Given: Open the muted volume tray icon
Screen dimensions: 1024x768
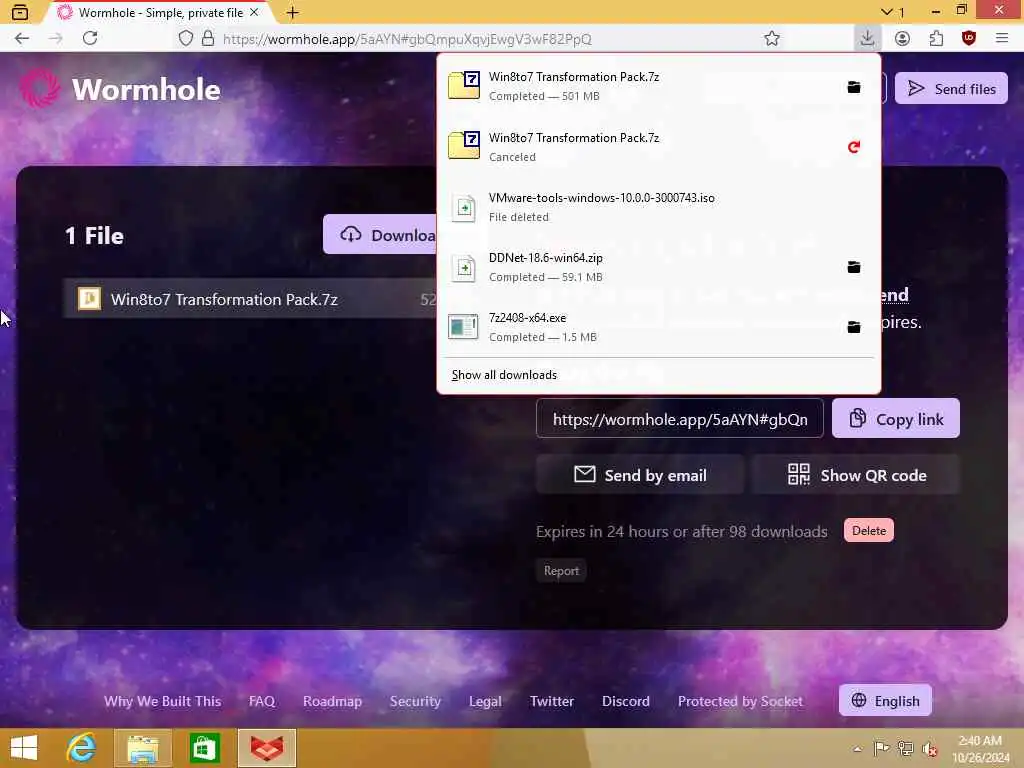Looking at the screenshot, I should (x=930, y=748).
